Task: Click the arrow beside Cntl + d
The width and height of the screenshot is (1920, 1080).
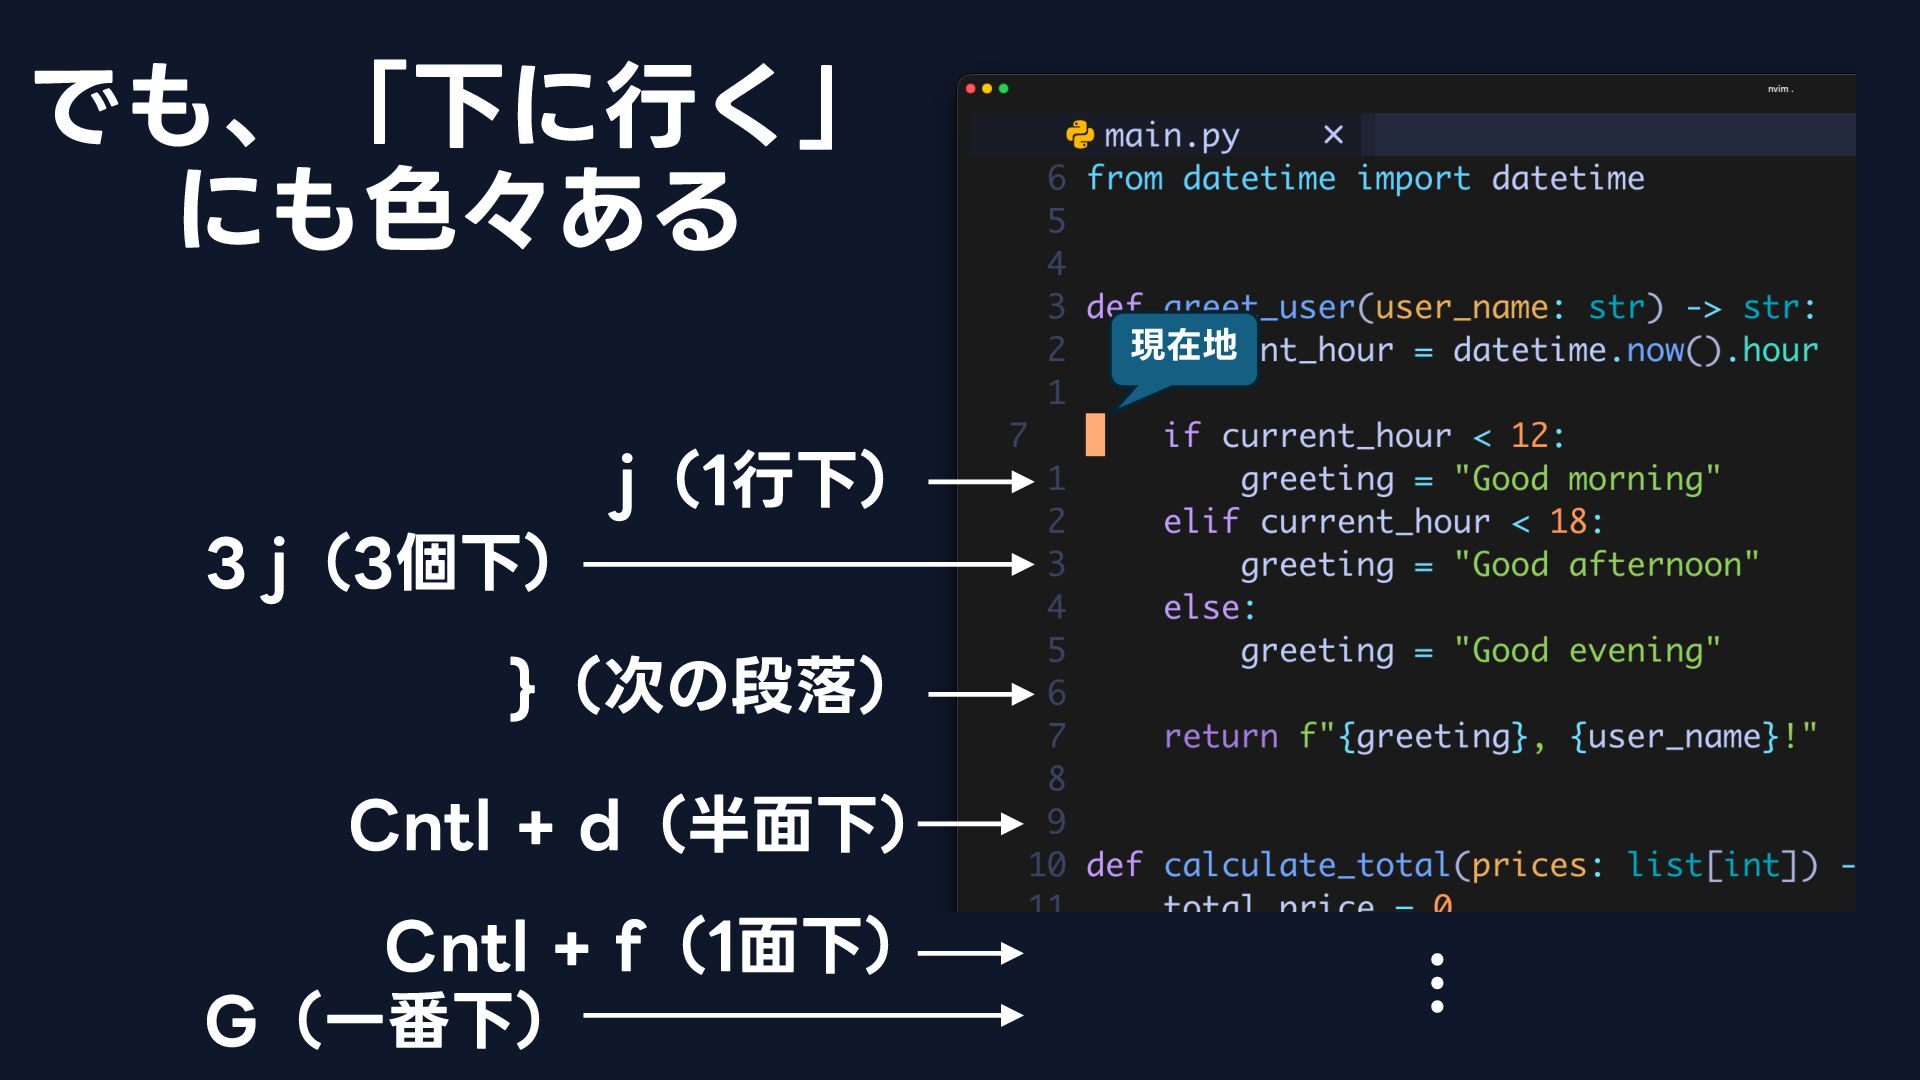Action: (x=970, y=824)
